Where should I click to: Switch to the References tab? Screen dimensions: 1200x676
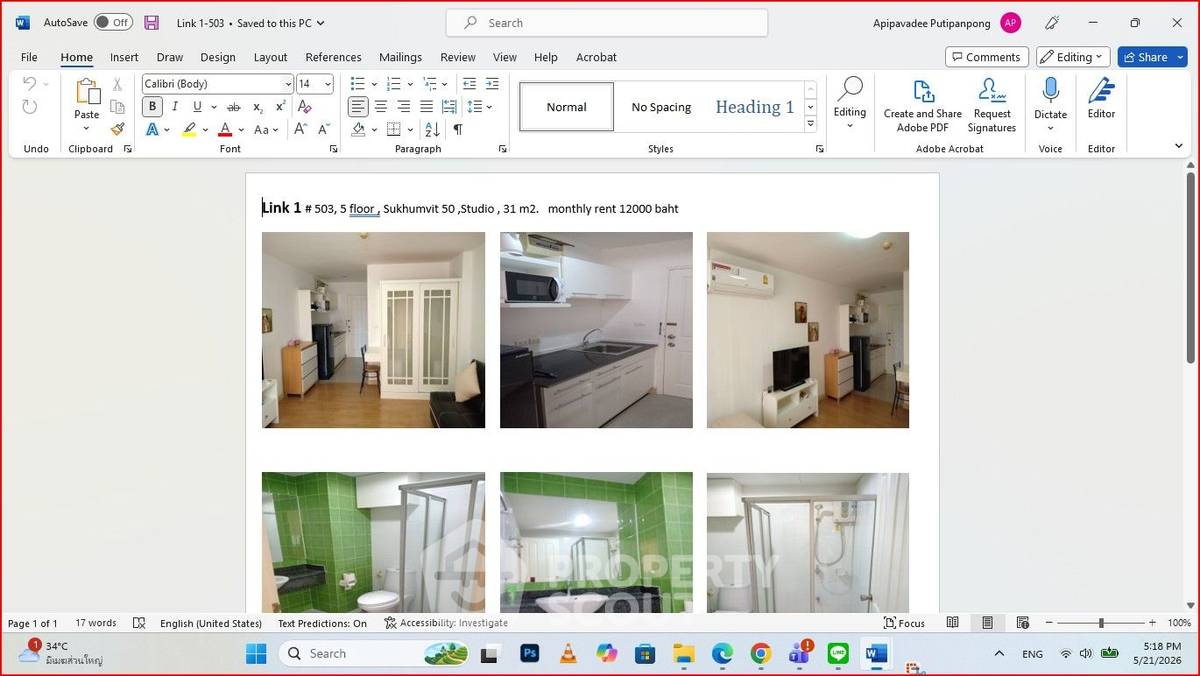[333, 57]
